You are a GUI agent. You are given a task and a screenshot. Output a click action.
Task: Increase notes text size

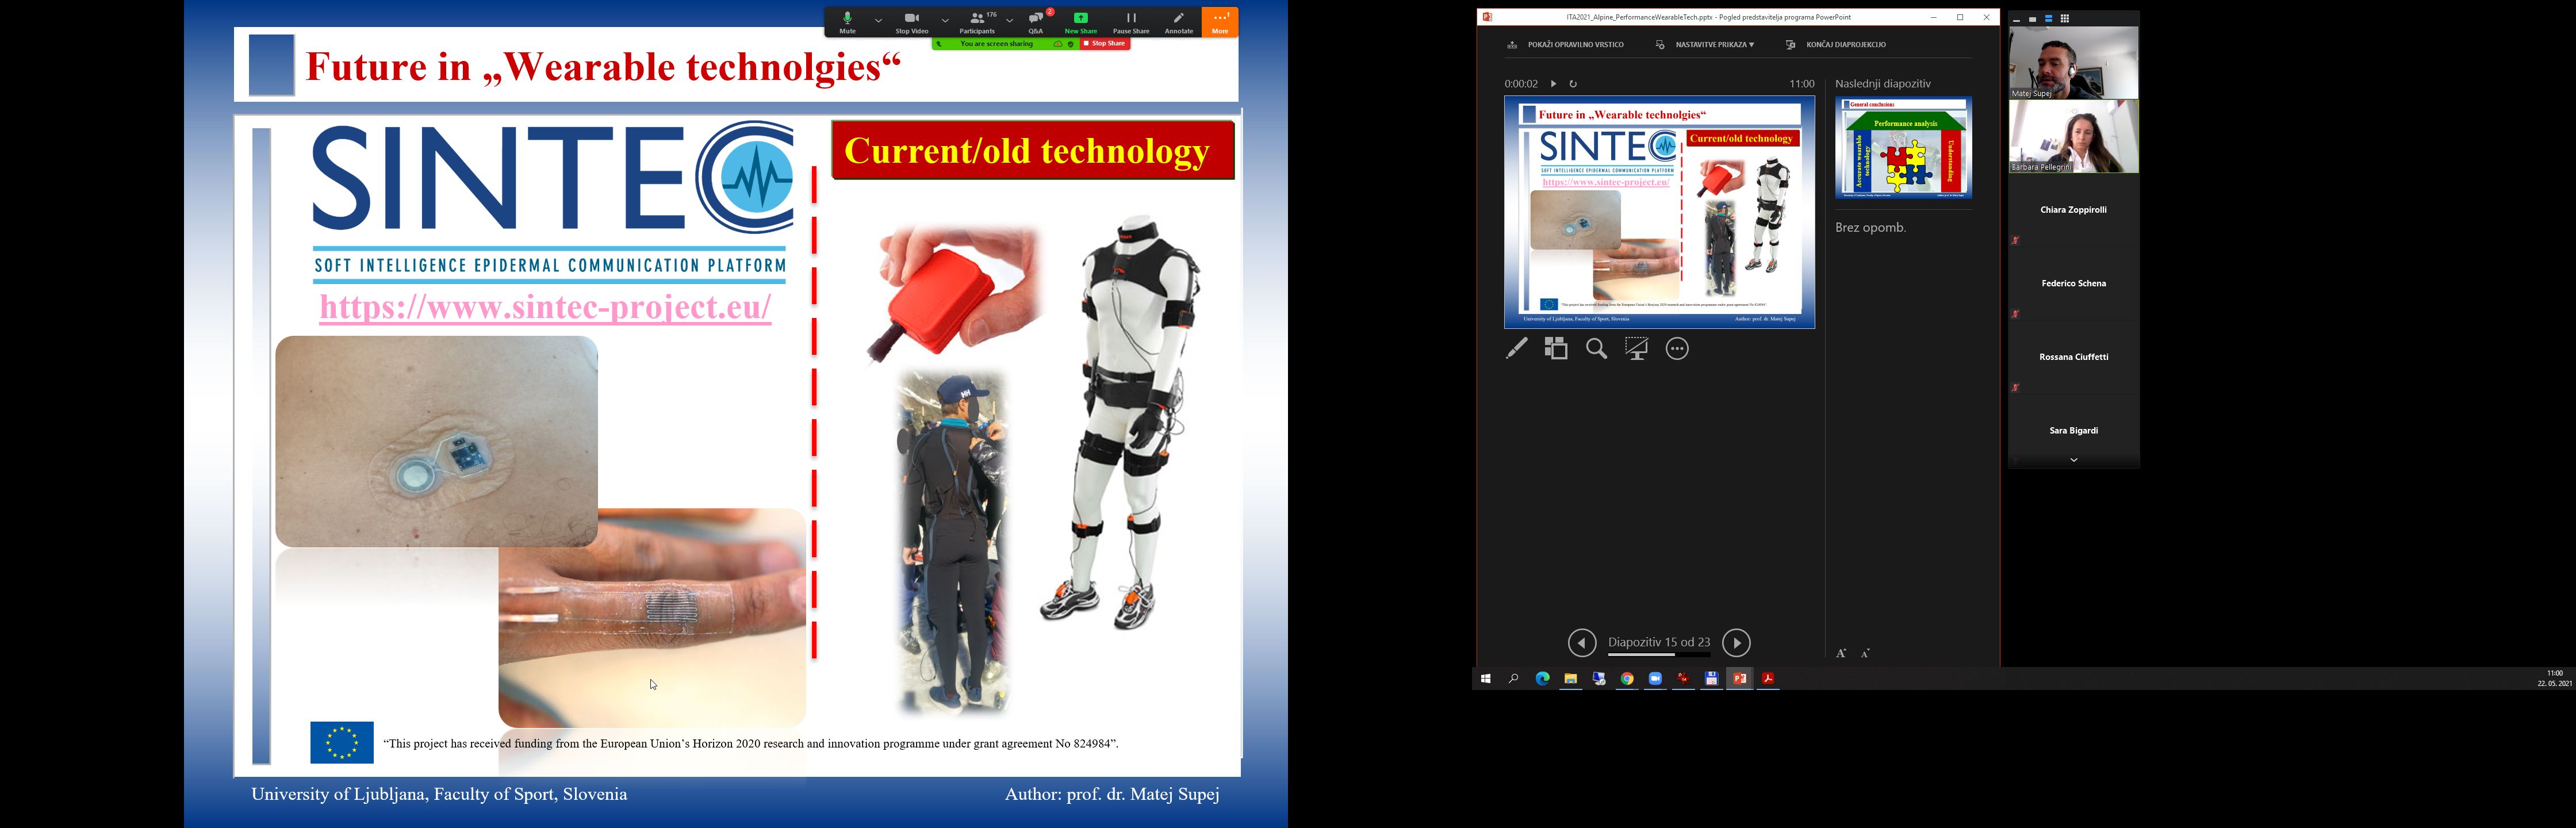click(1841, 653)
